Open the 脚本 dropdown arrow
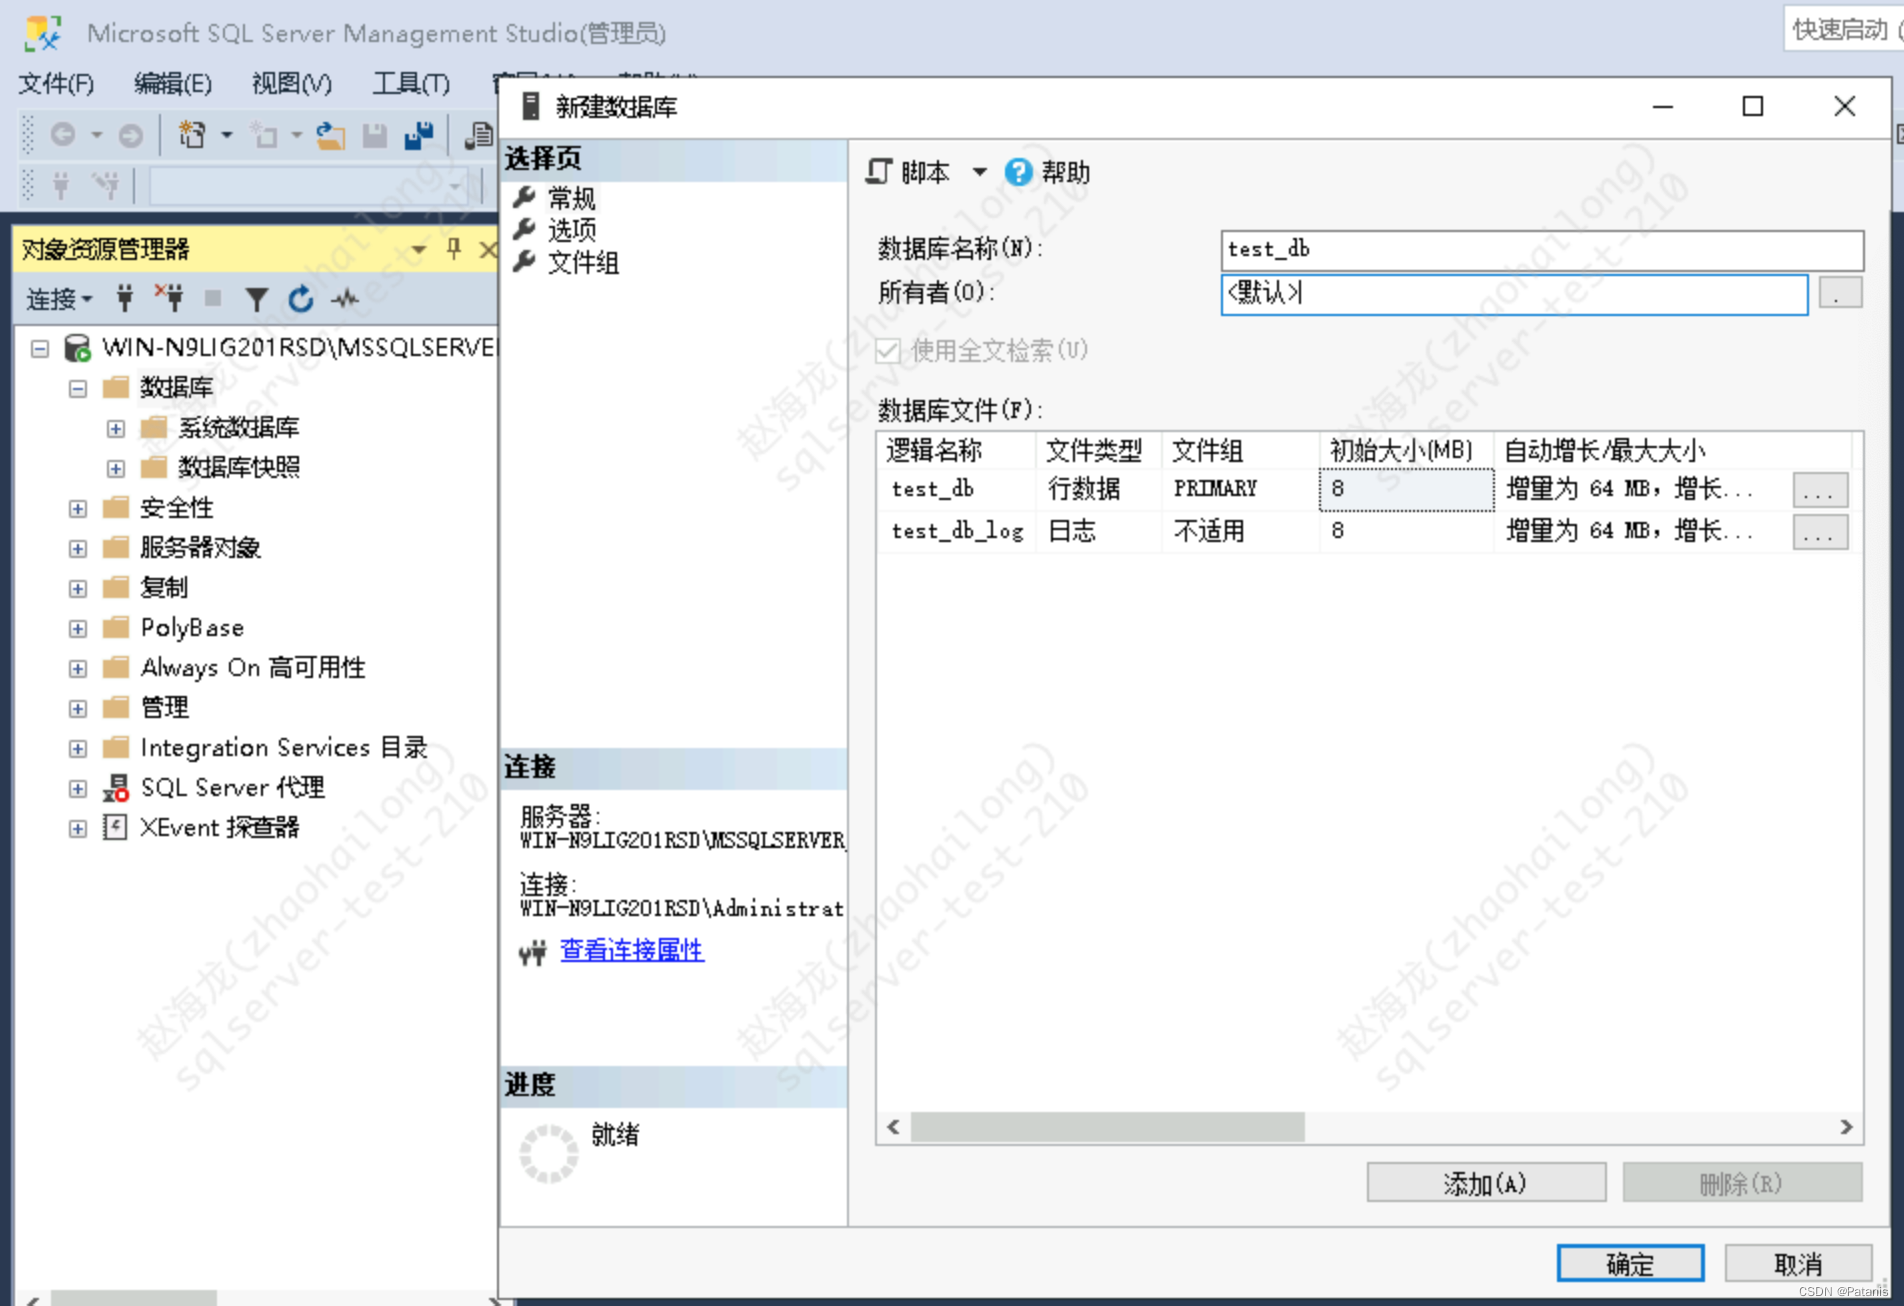 pos(979,172)
